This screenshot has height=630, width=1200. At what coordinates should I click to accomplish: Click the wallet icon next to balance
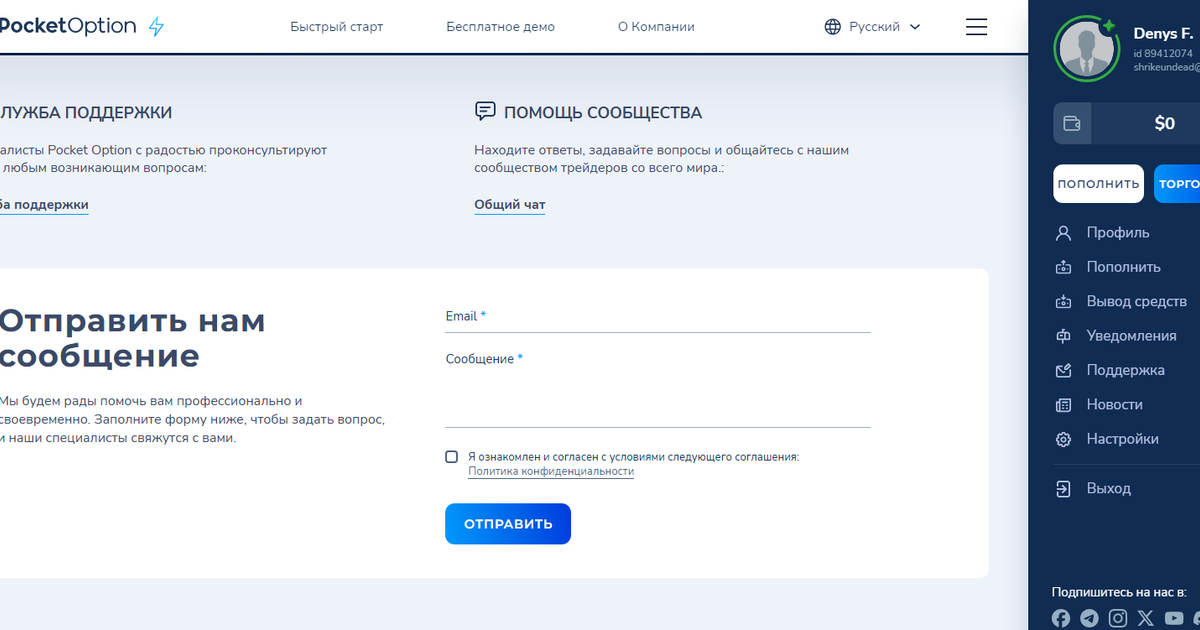click(1072, 124)
